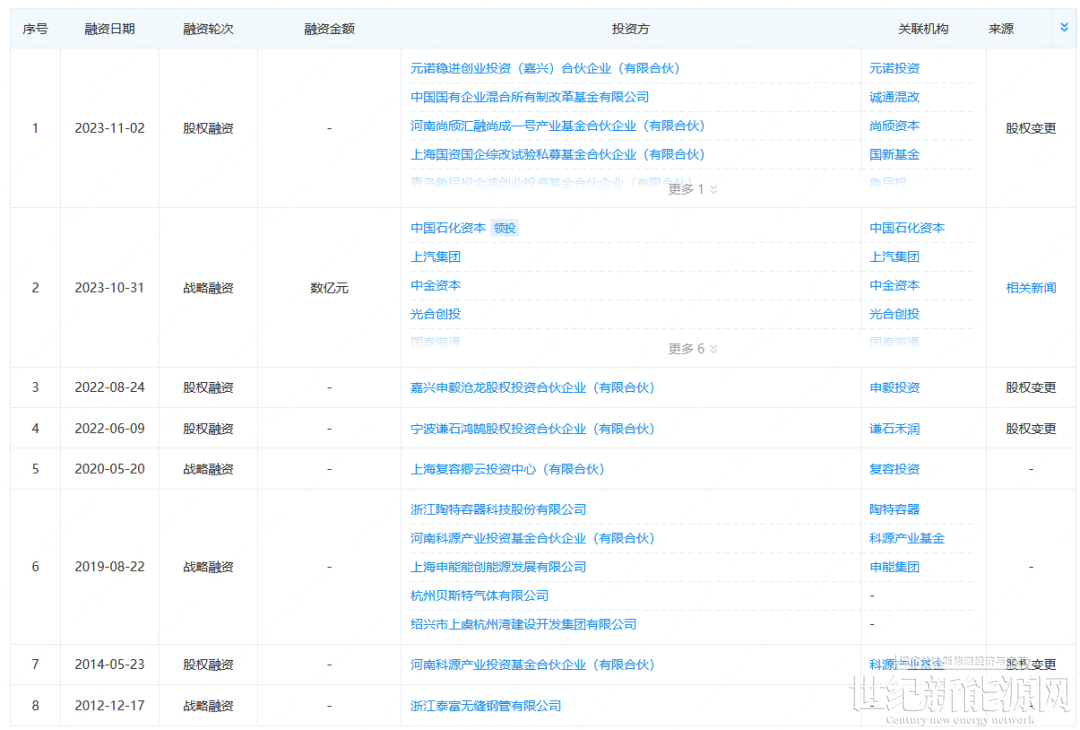Open 中国国有企业混合所有制改革基金有限公司 link
This screenshot has width=1080, height=730.
pos(529,97)
